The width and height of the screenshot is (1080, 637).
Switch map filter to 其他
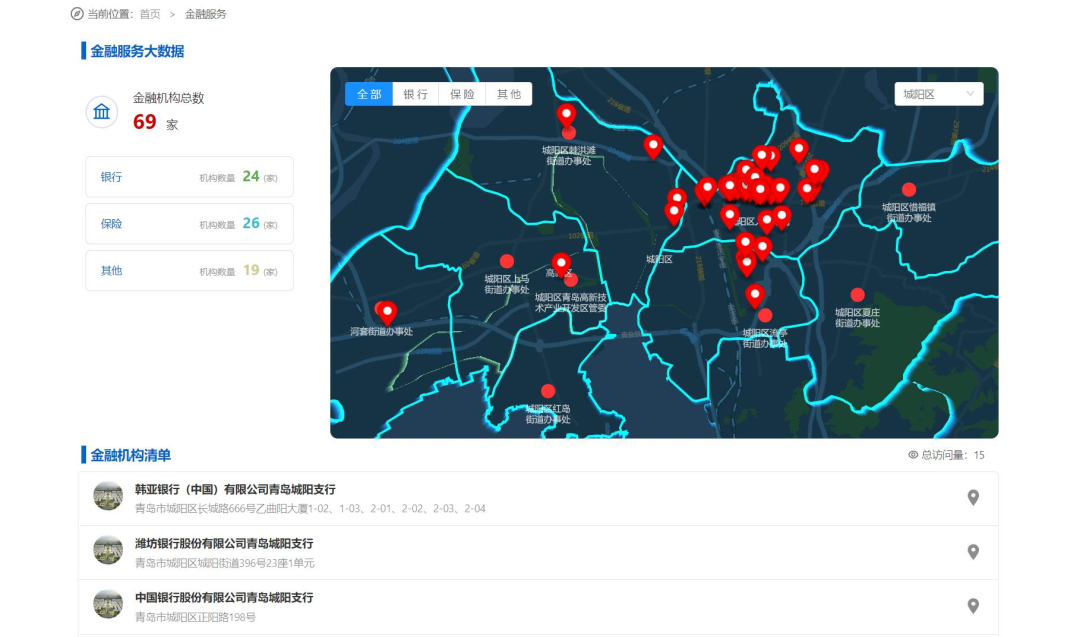click(508, 94)
